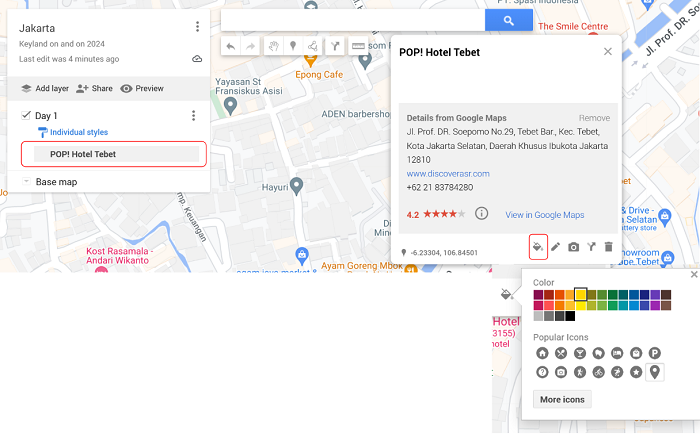
Task: Choose the dark maroon first swatch
Action: tap(538, 295)
